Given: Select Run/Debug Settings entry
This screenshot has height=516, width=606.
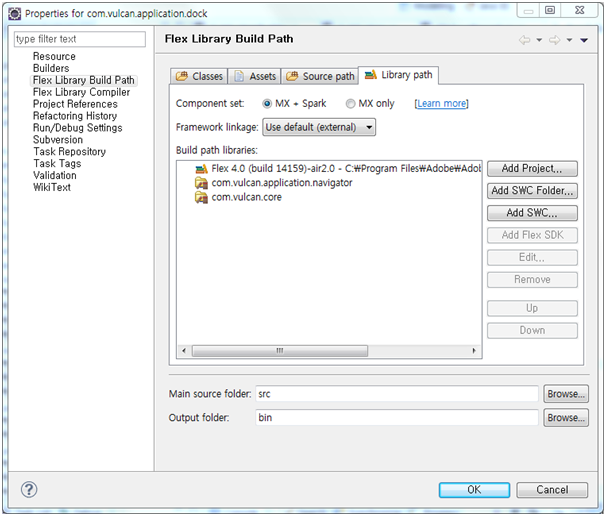Looking at the screenshot, I should click(77, 128).
